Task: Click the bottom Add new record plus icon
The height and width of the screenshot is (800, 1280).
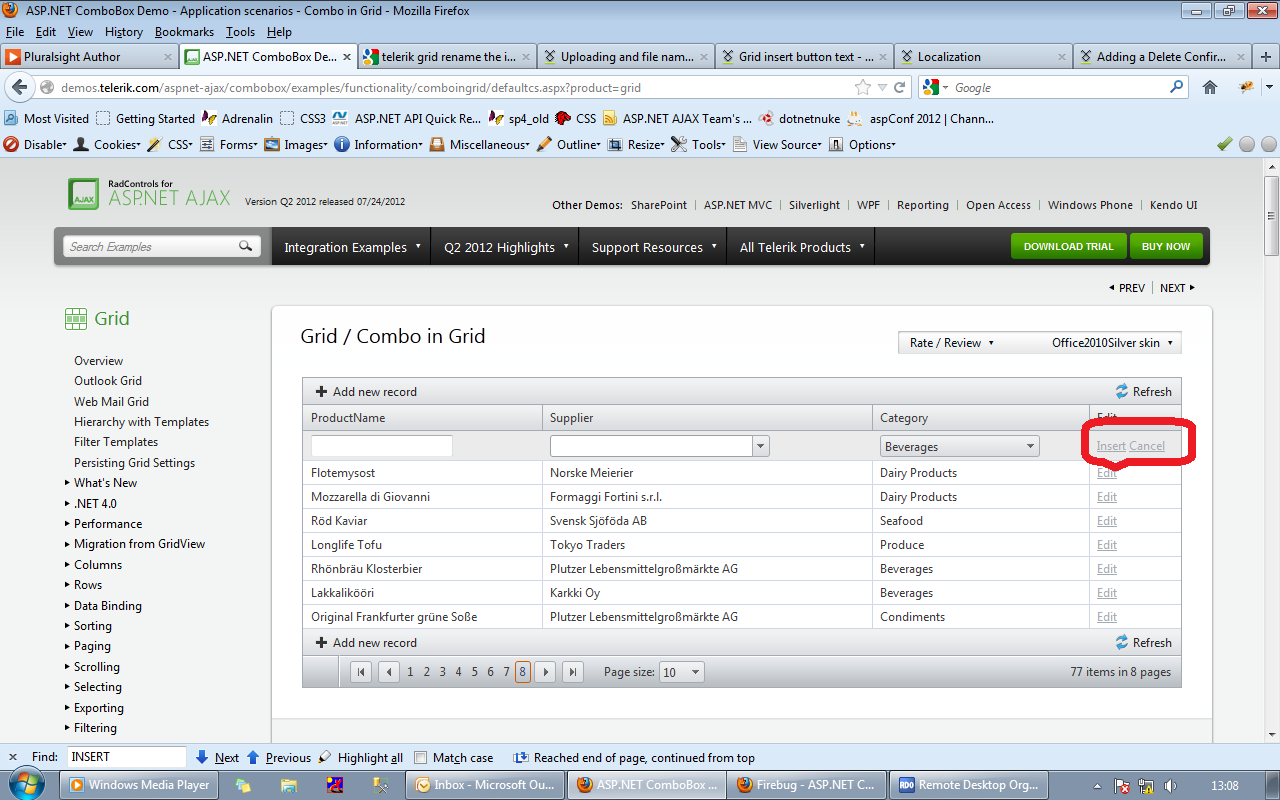Action: click(321, 643)
